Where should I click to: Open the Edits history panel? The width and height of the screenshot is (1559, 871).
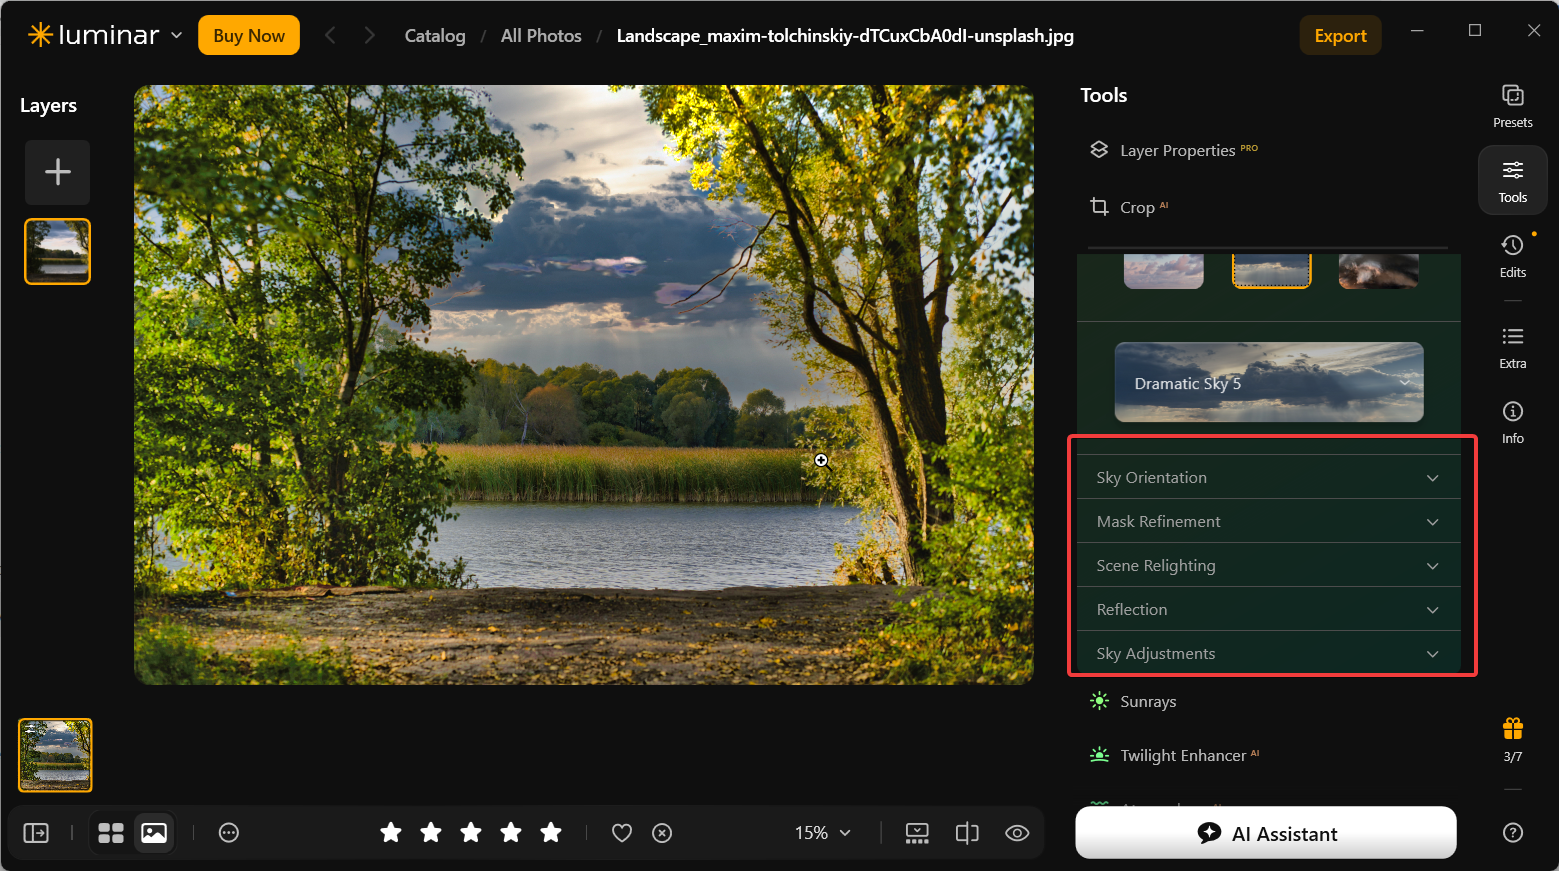pos(1512,256)
